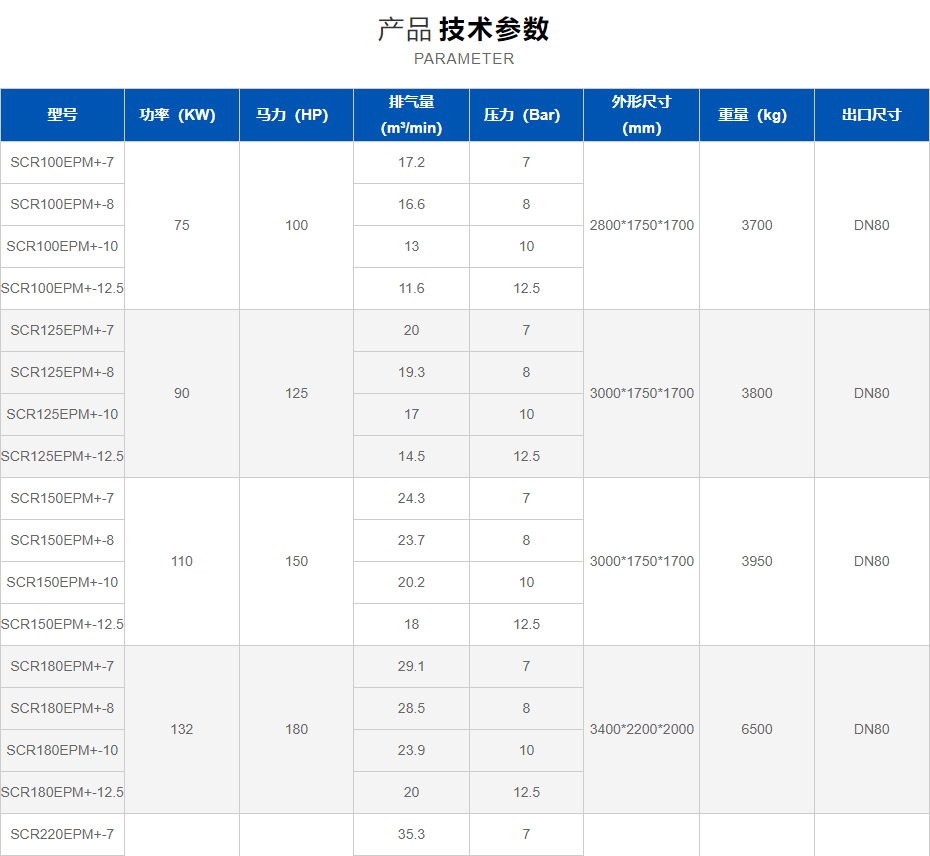
Task: Select the 17.2 air displacement value
Action: point(411,162)
